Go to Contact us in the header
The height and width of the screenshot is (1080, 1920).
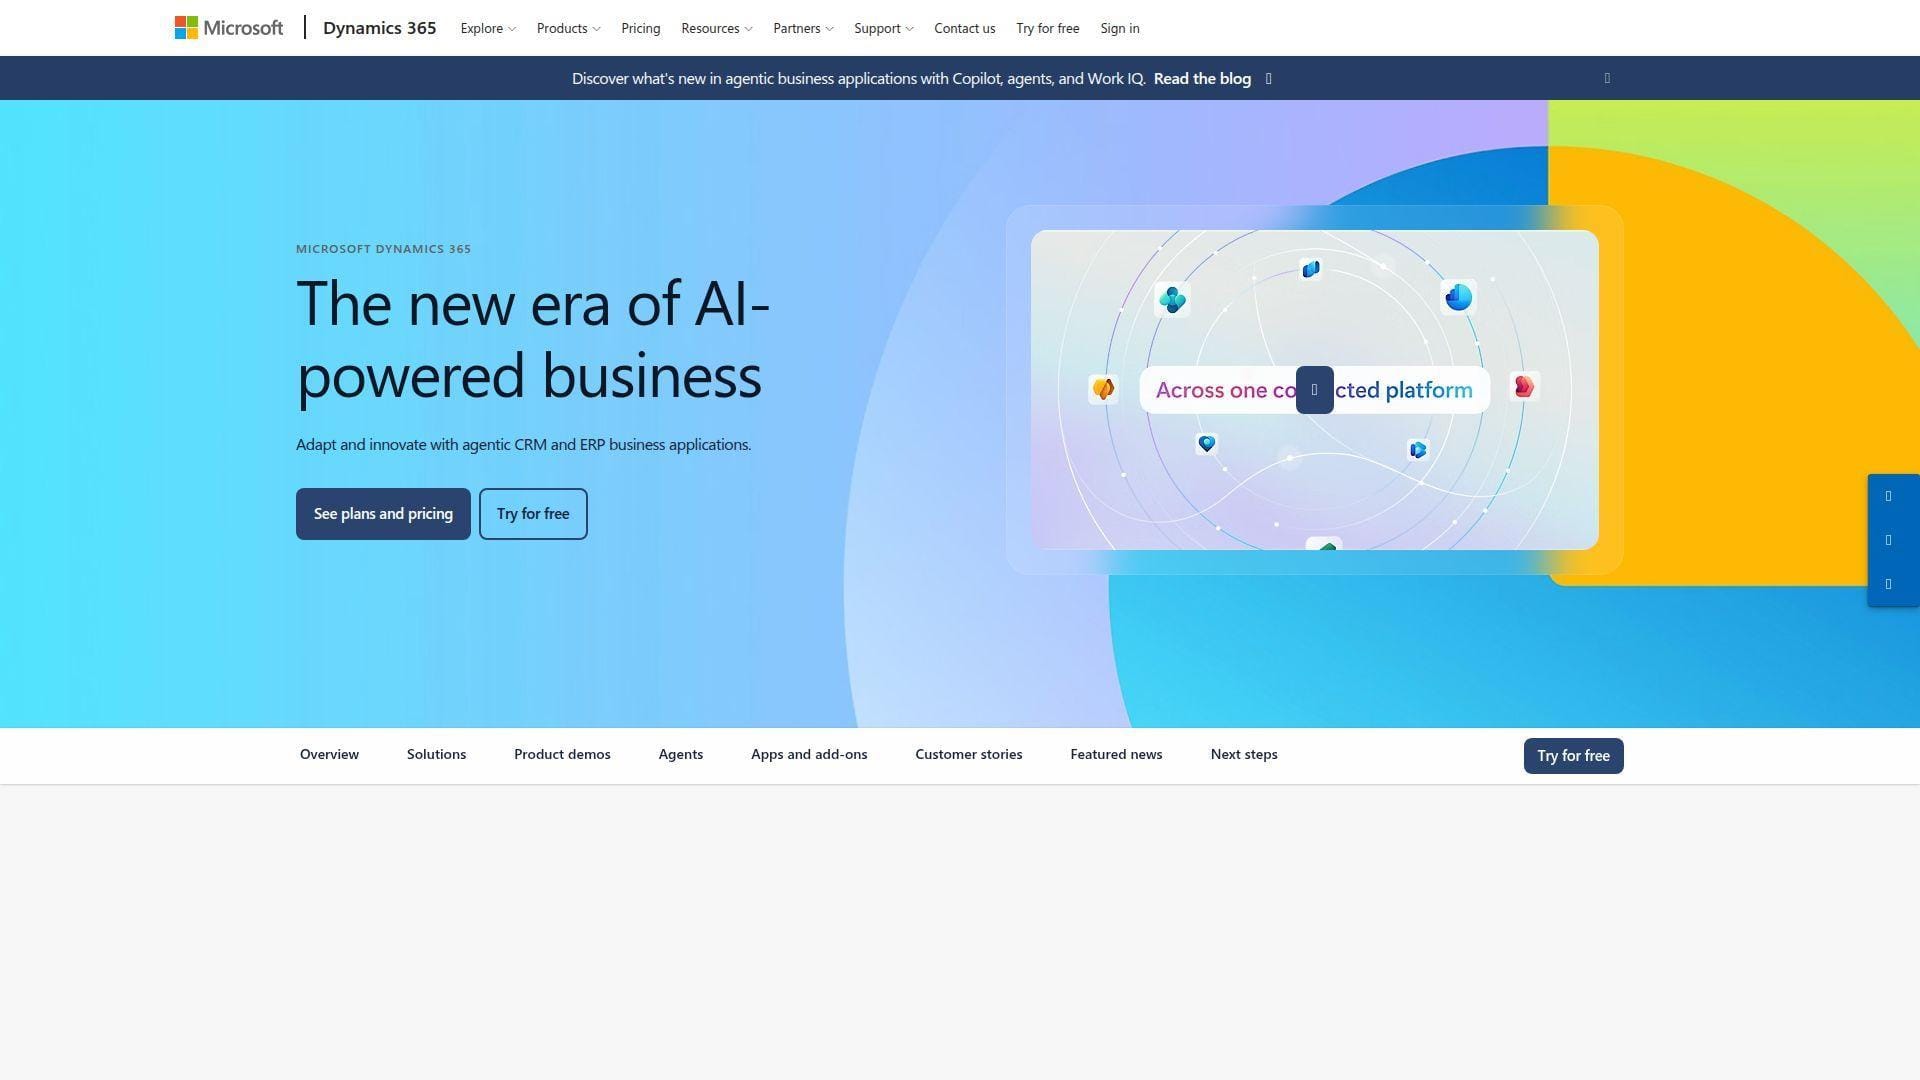click(965, 28)
